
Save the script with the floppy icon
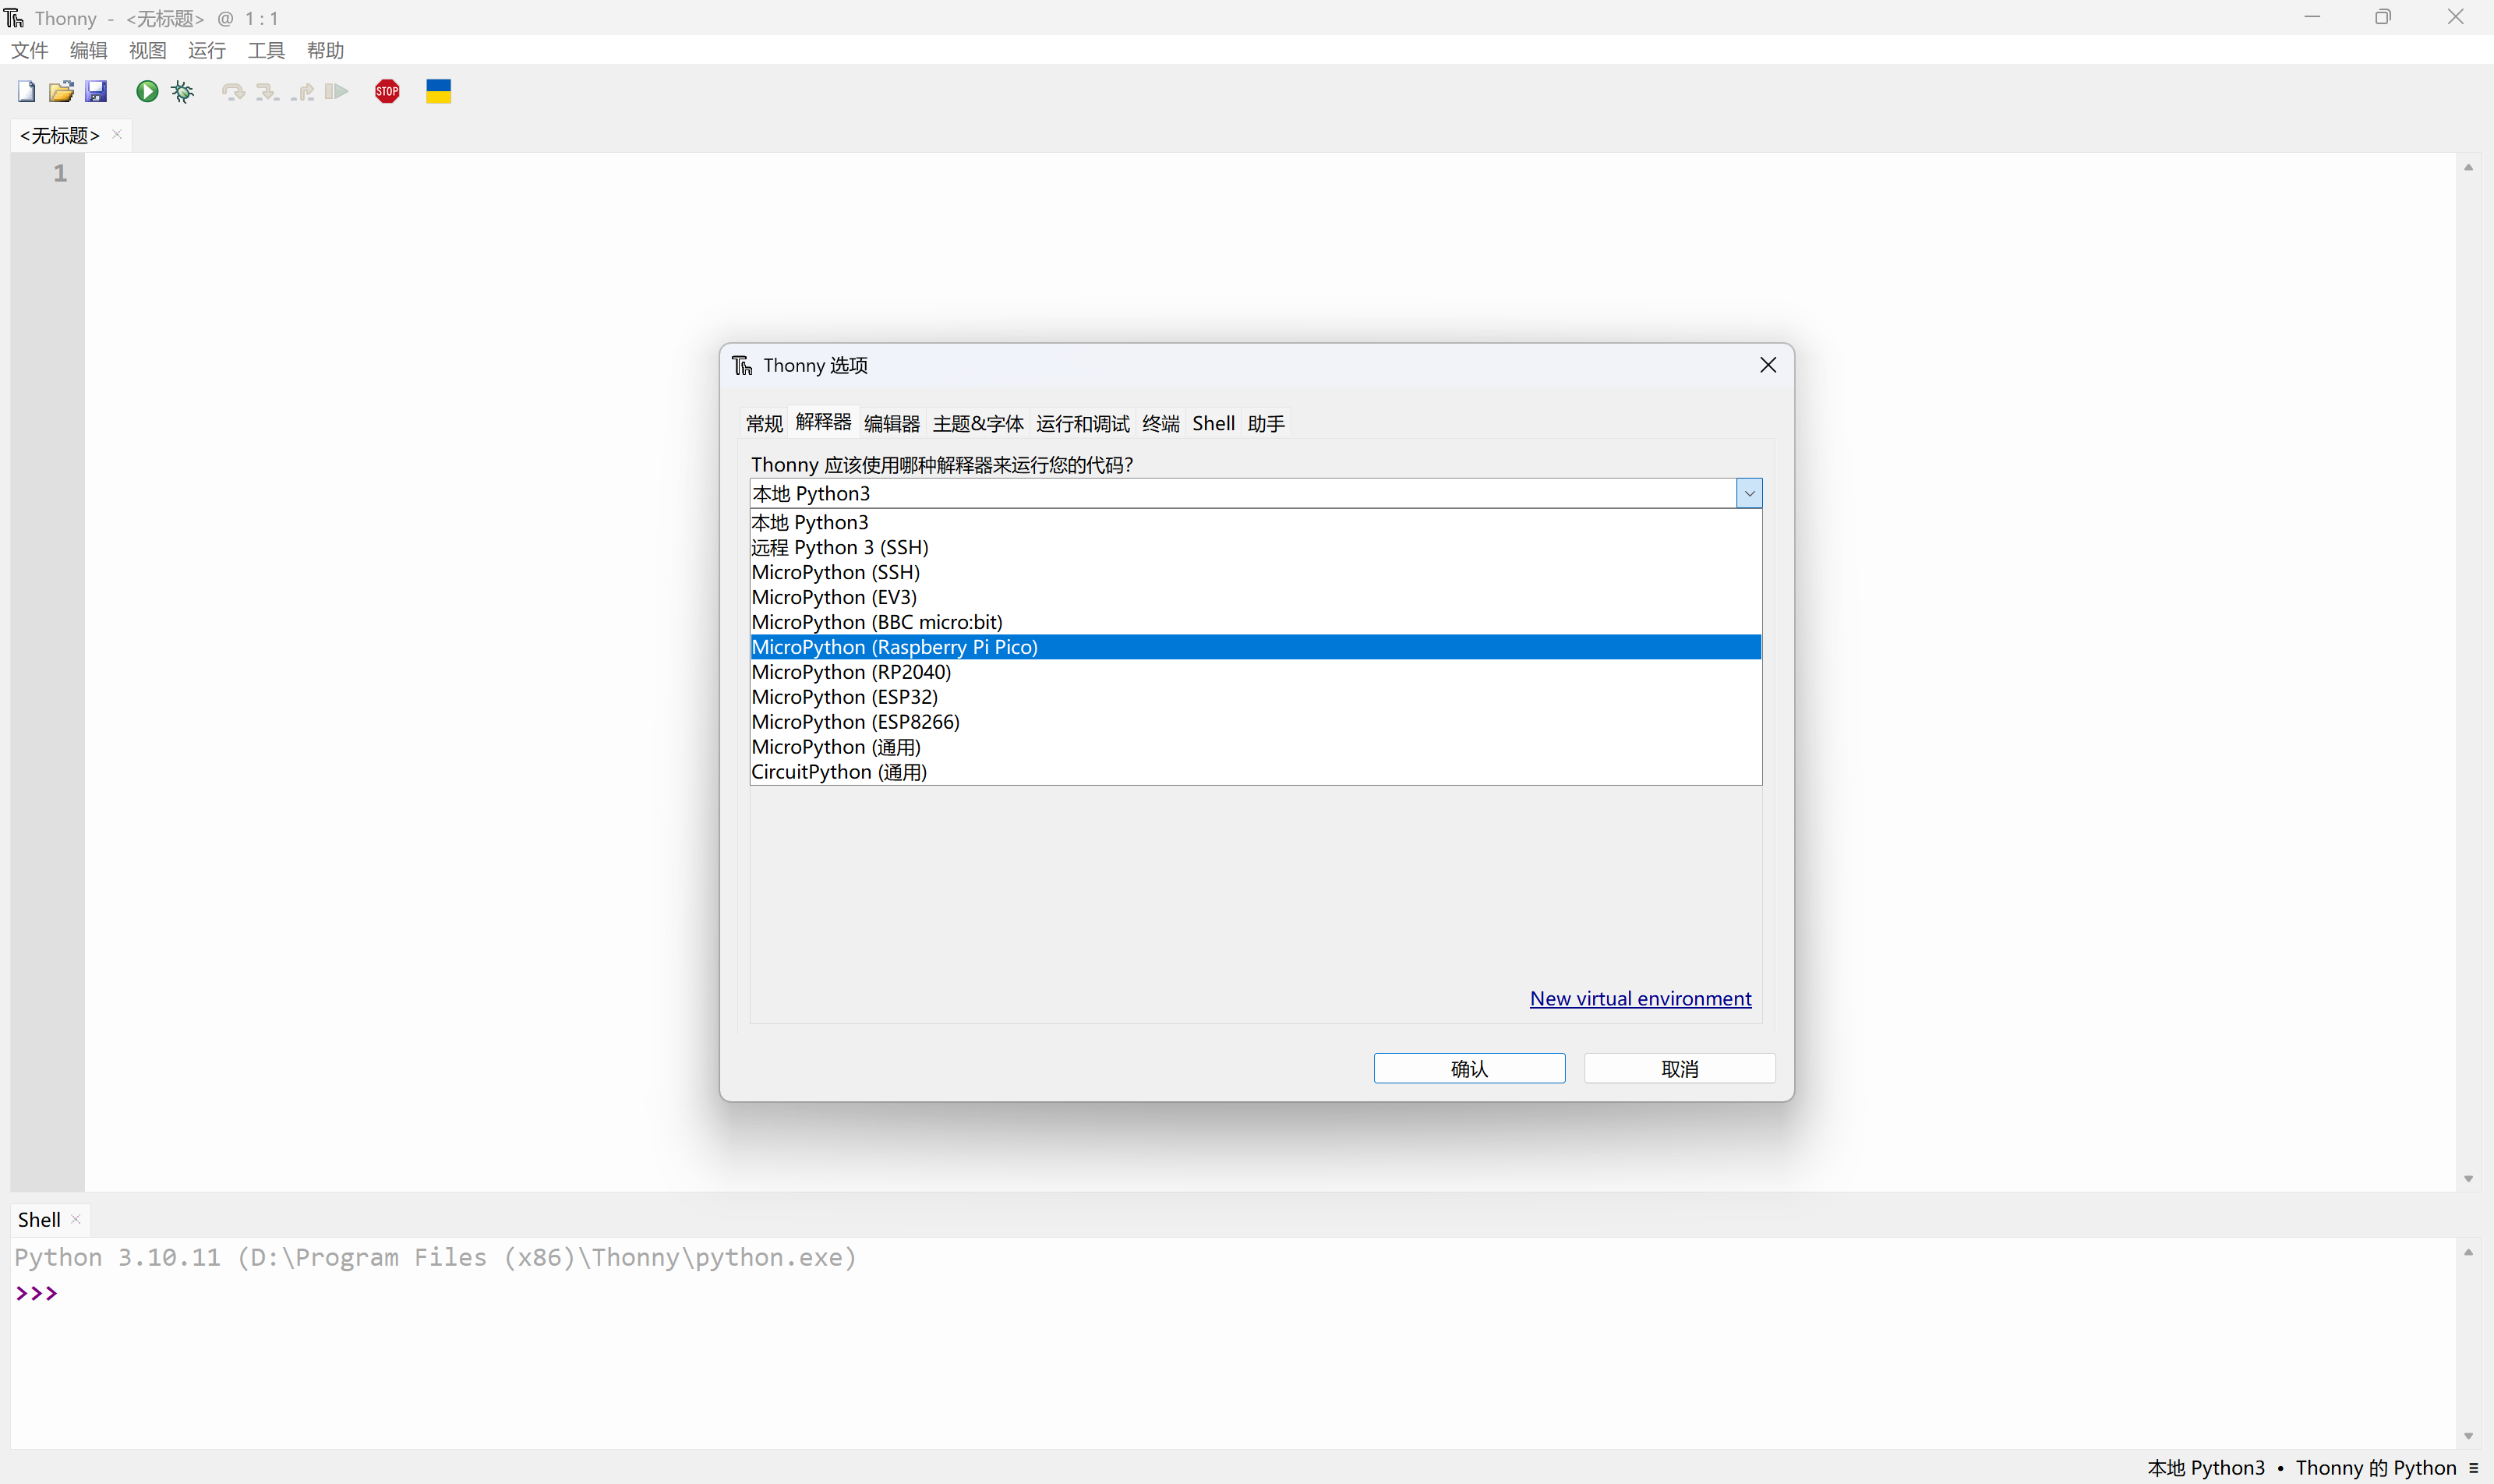96,92
